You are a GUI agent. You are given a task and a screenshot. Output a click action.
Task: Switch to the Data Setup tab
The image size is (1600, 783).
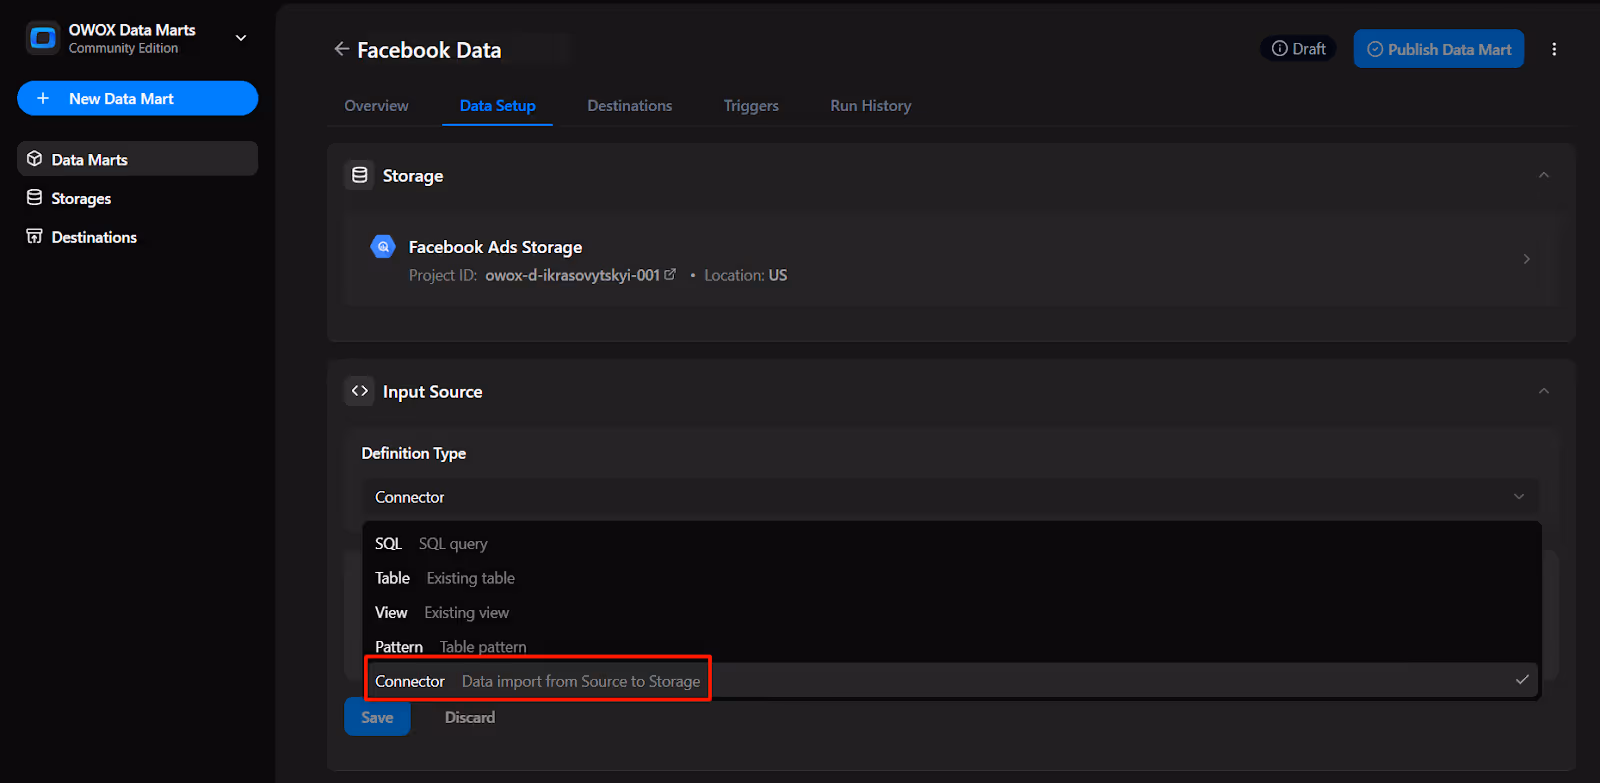pos(497,106)
